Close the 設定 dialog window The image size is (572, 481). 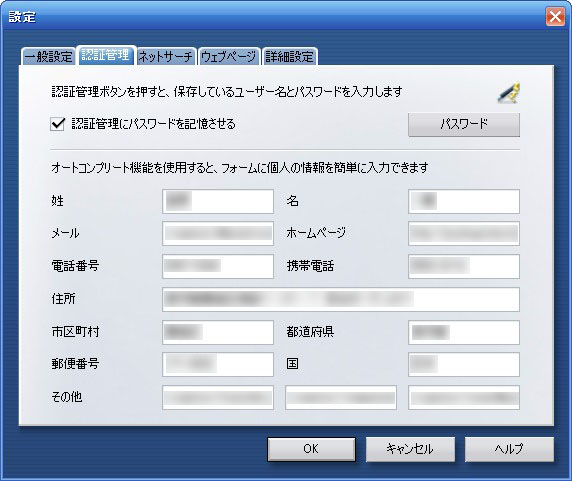point(555,17)
